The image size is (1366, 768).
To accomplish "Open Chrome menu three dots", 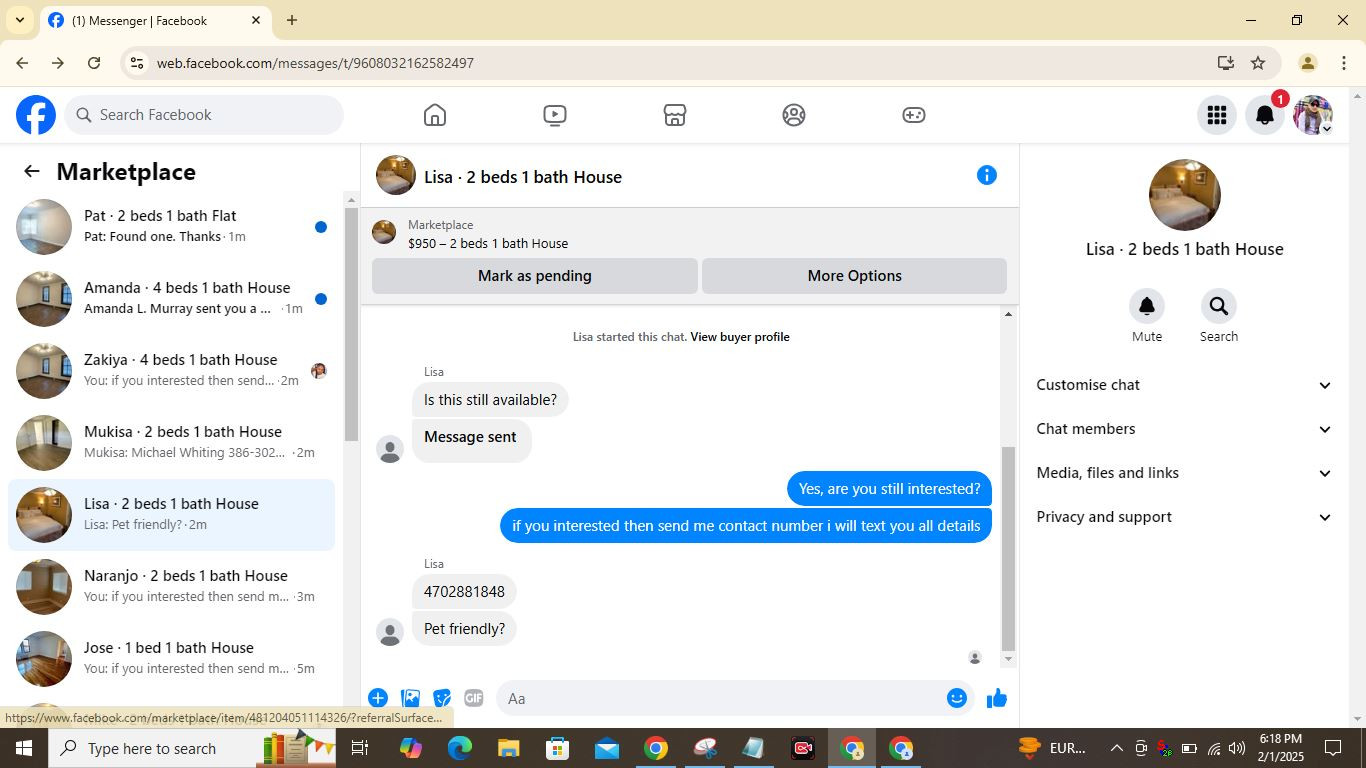I will [x=1344, y=63].
